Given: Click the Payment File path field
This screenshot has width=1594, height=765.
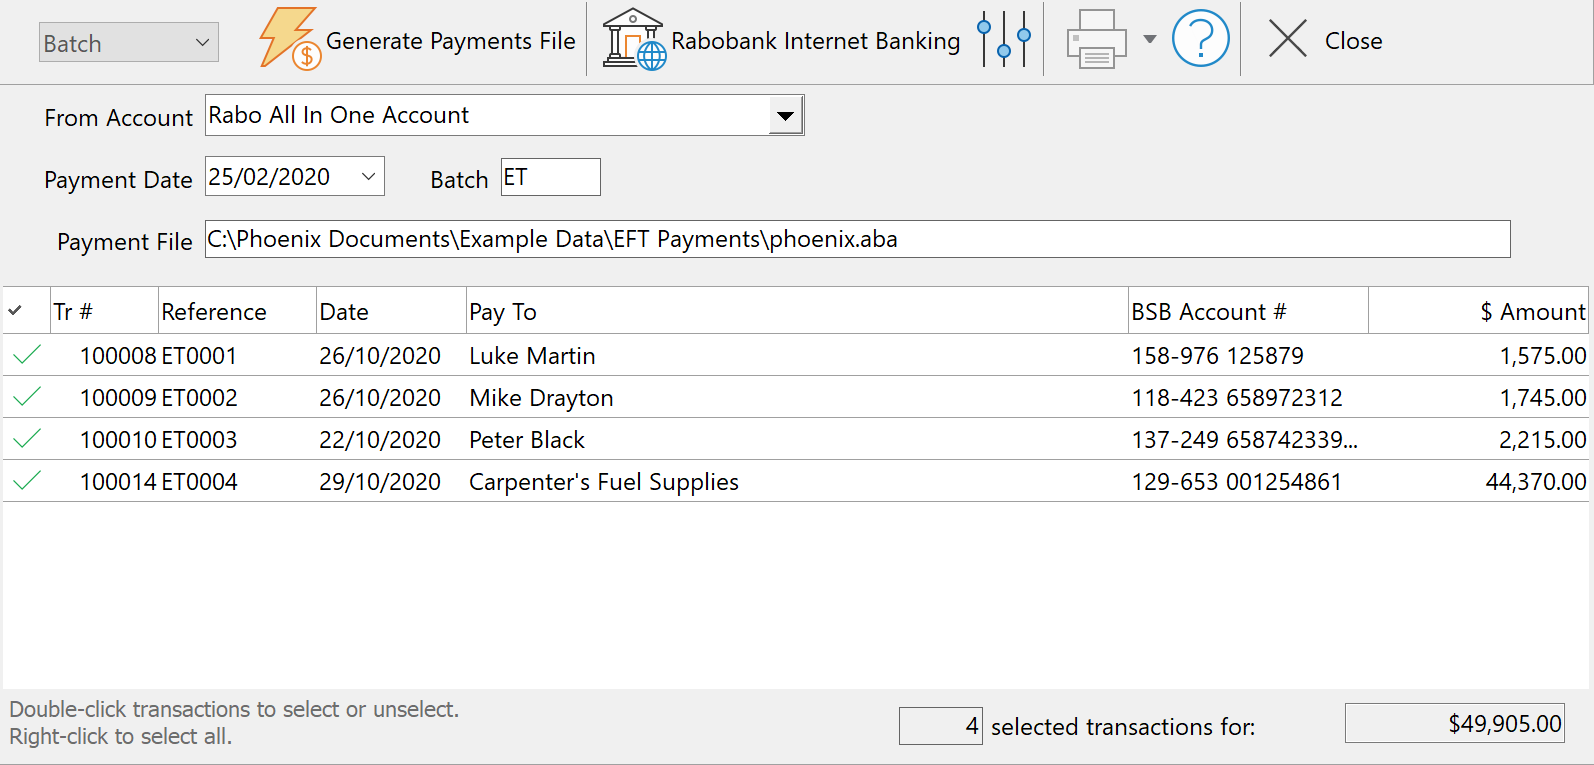Looking at the screenshot, I should click(x=857, y=239).
